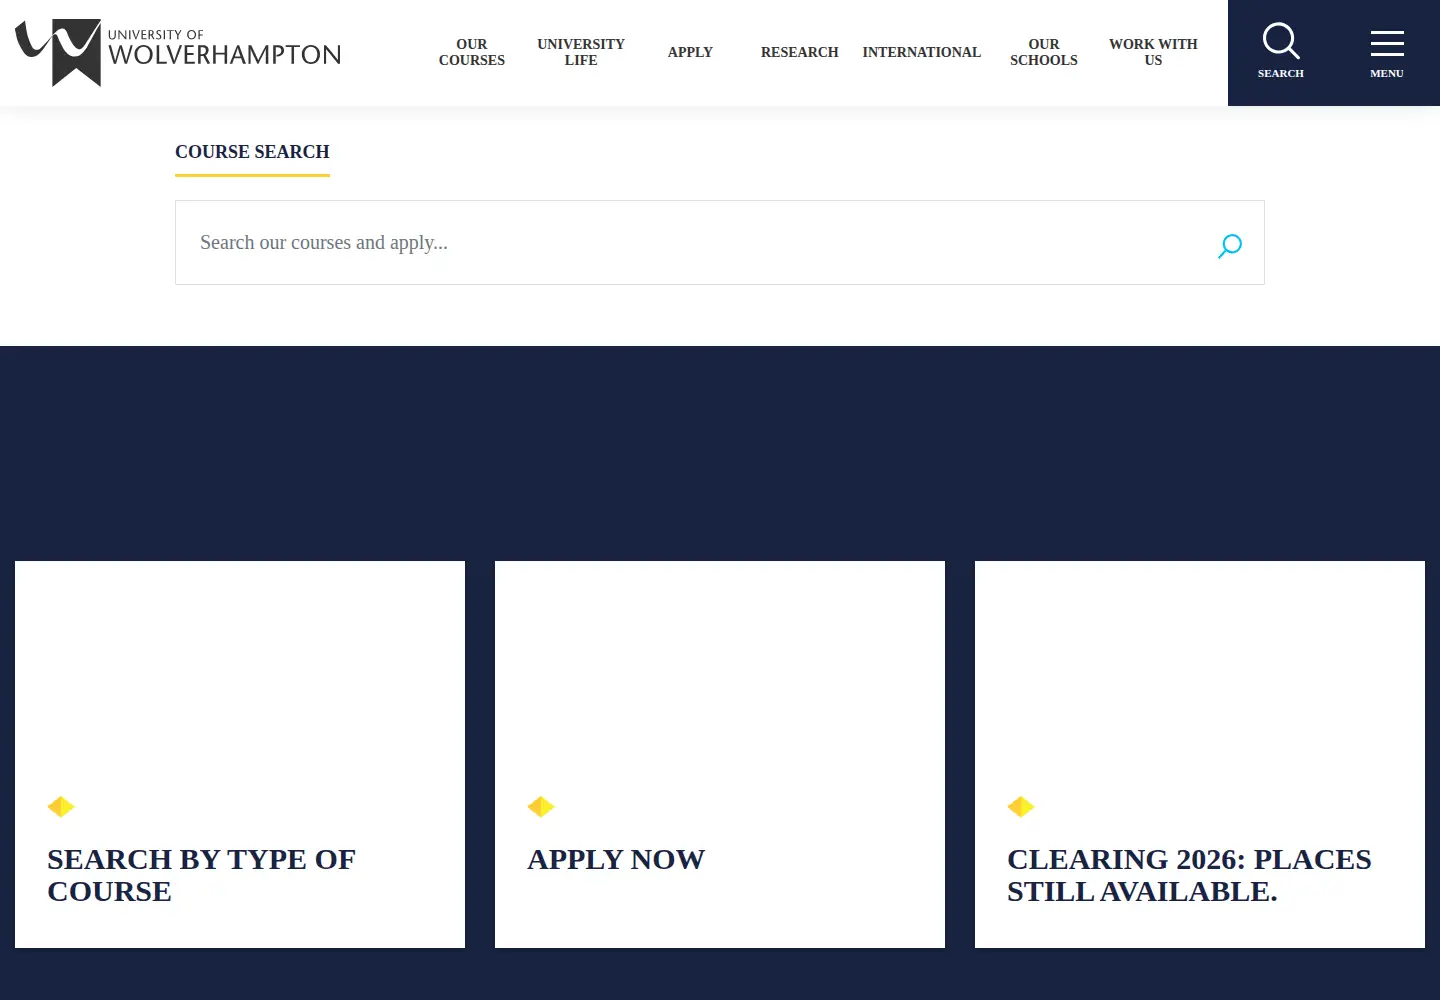Click yellow diamond icon on Apply Now card
The image size is (1440, 1000).
pos(541,806)
